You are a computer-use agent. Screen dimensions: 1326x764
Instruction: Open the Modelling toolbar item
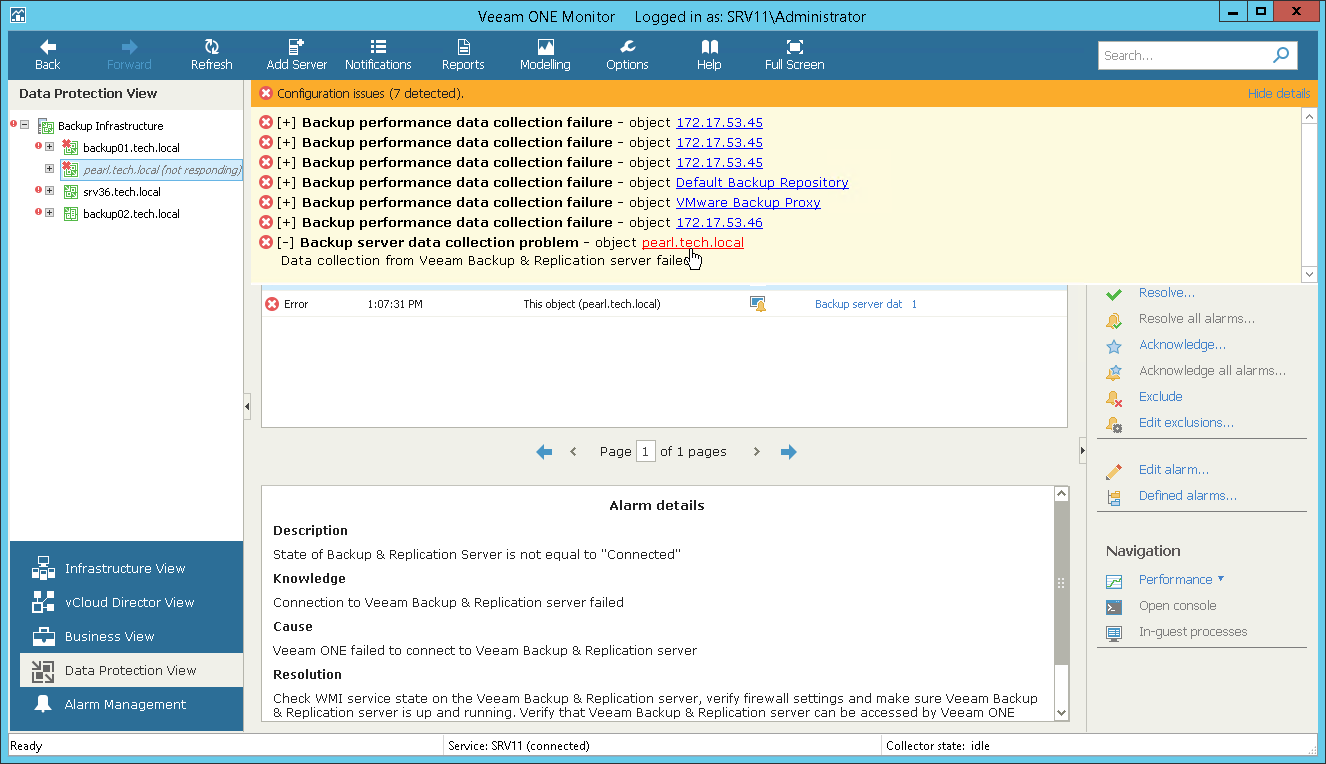click(x=545, y=55)
